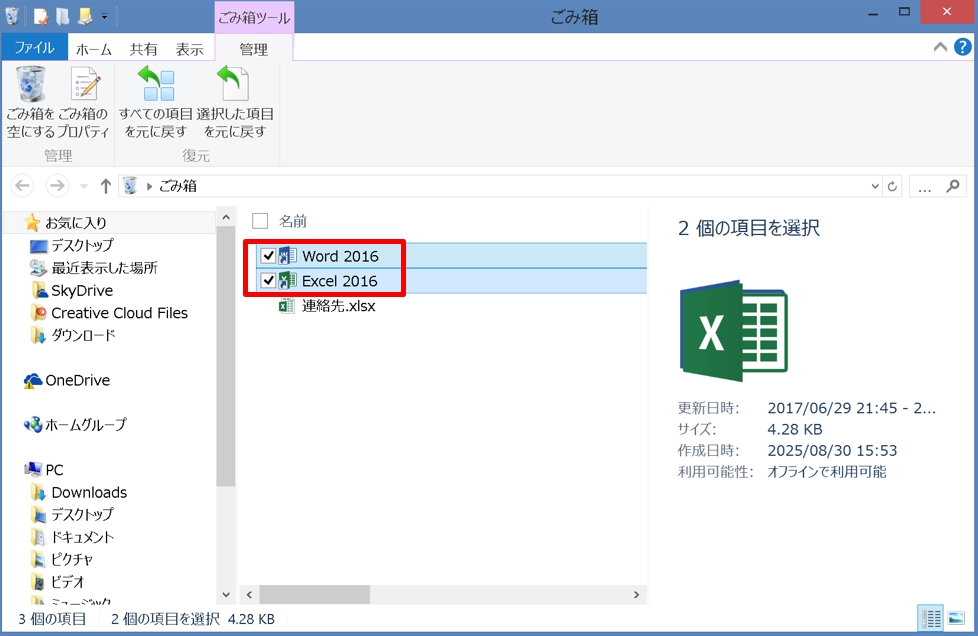The width and height of the screenshot is (978, 636).
Task: Switch to large icons view in status bar
Action: coord(956,619)
